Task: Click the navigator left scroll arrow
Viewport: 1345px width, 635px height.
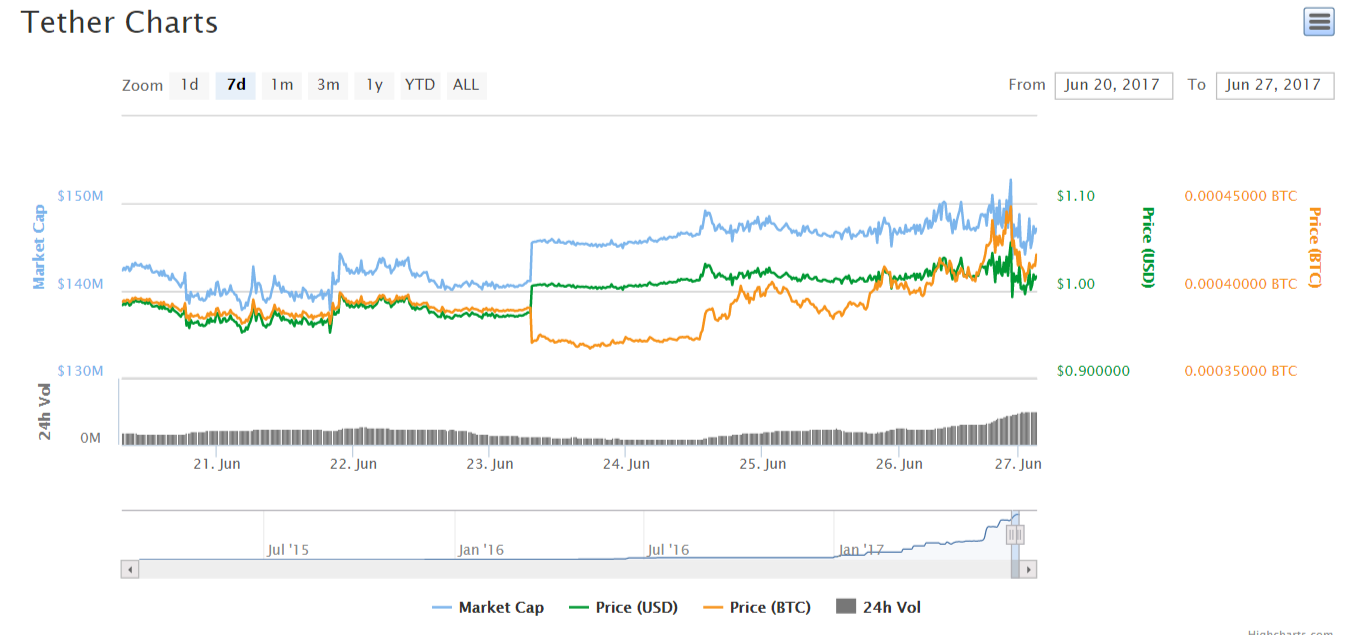Action: coord(130,569)
